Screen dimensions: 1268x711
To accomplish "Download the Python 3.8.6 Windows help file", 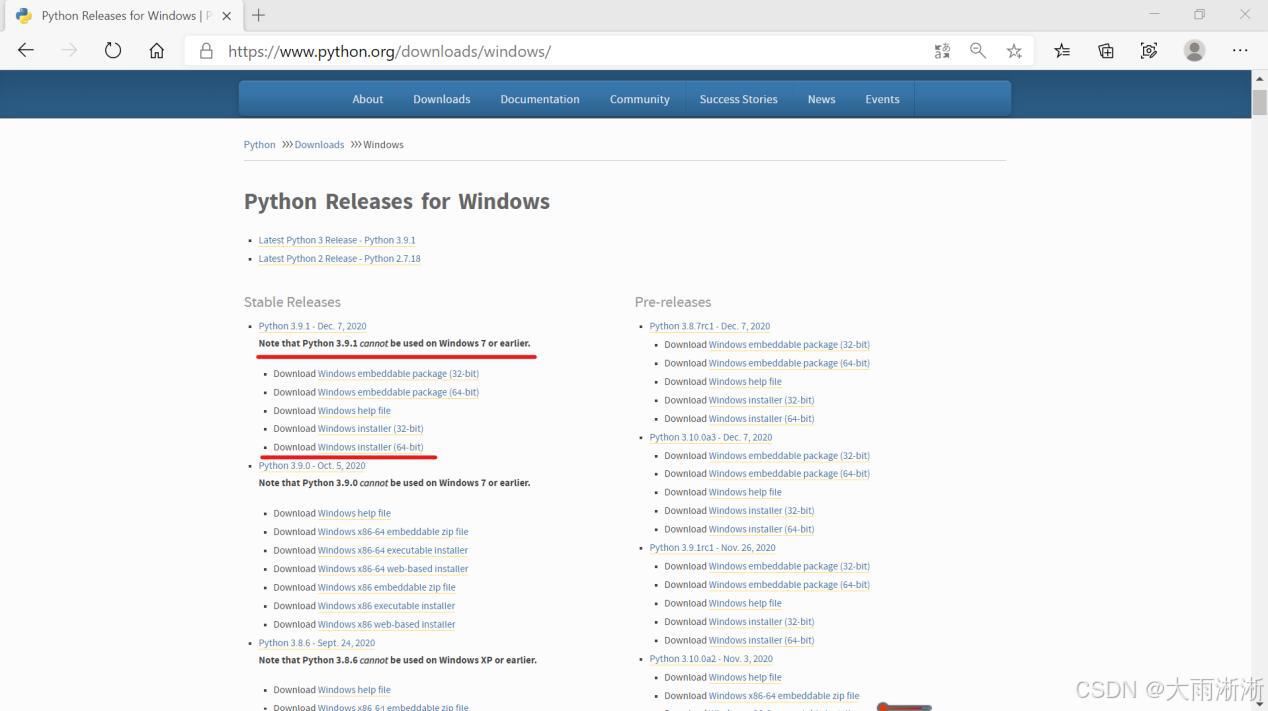I will (x=354, y=690).
